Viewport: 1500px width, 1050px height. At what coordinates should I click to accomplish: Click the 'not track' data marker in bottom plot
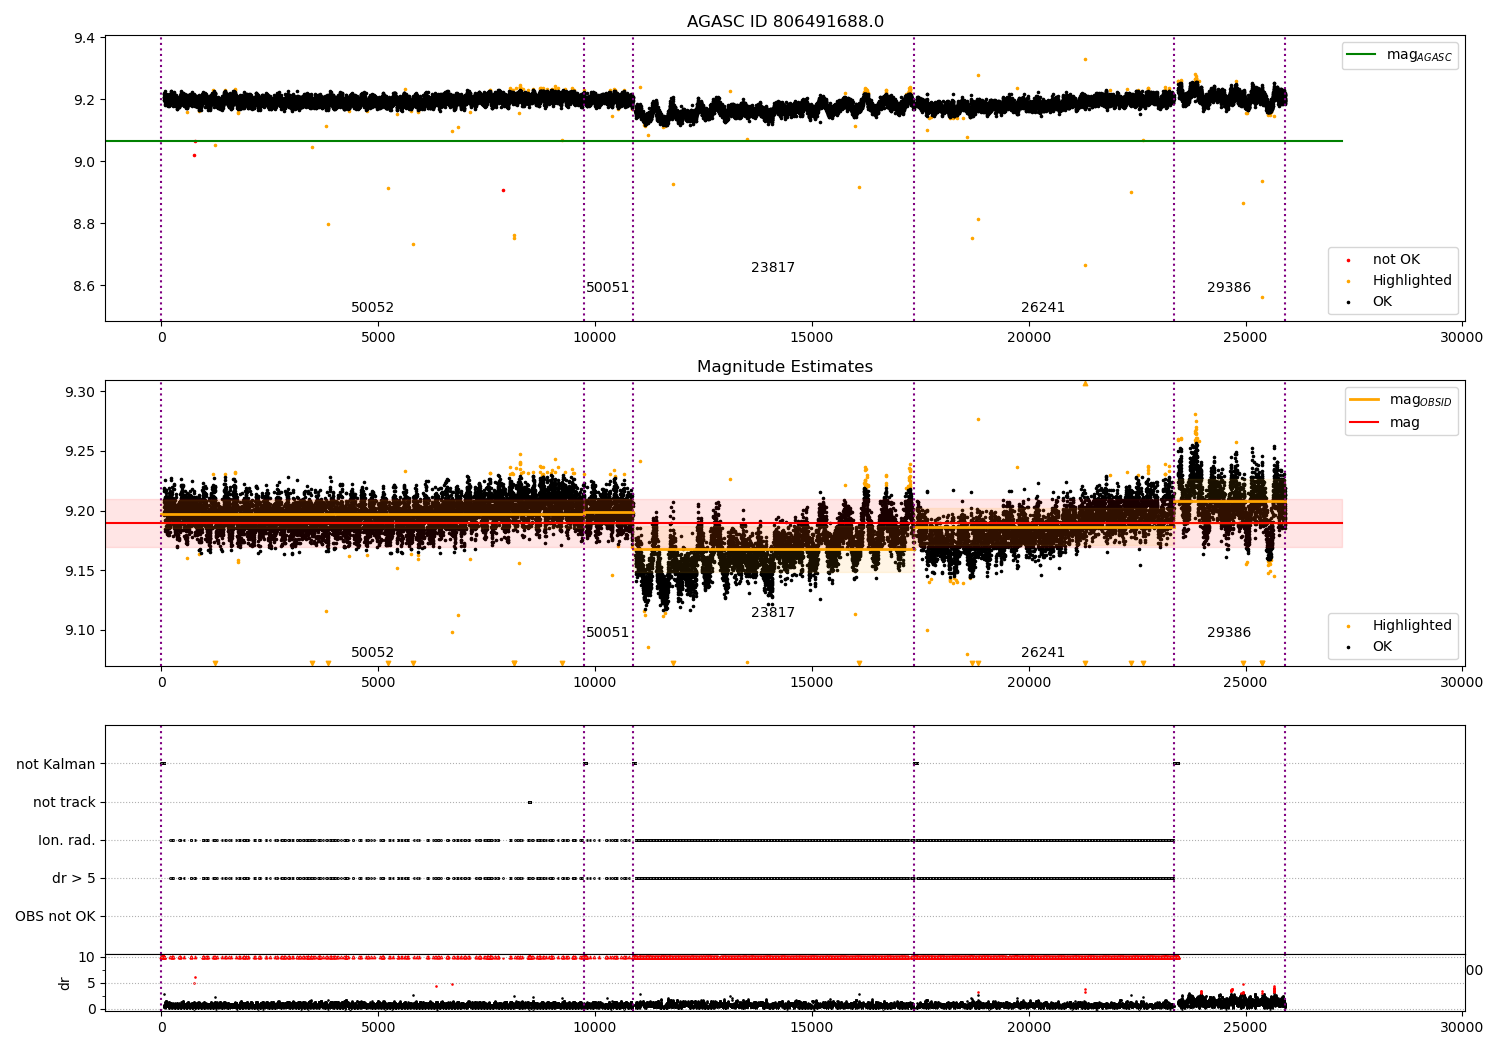(x=530, y=802)
